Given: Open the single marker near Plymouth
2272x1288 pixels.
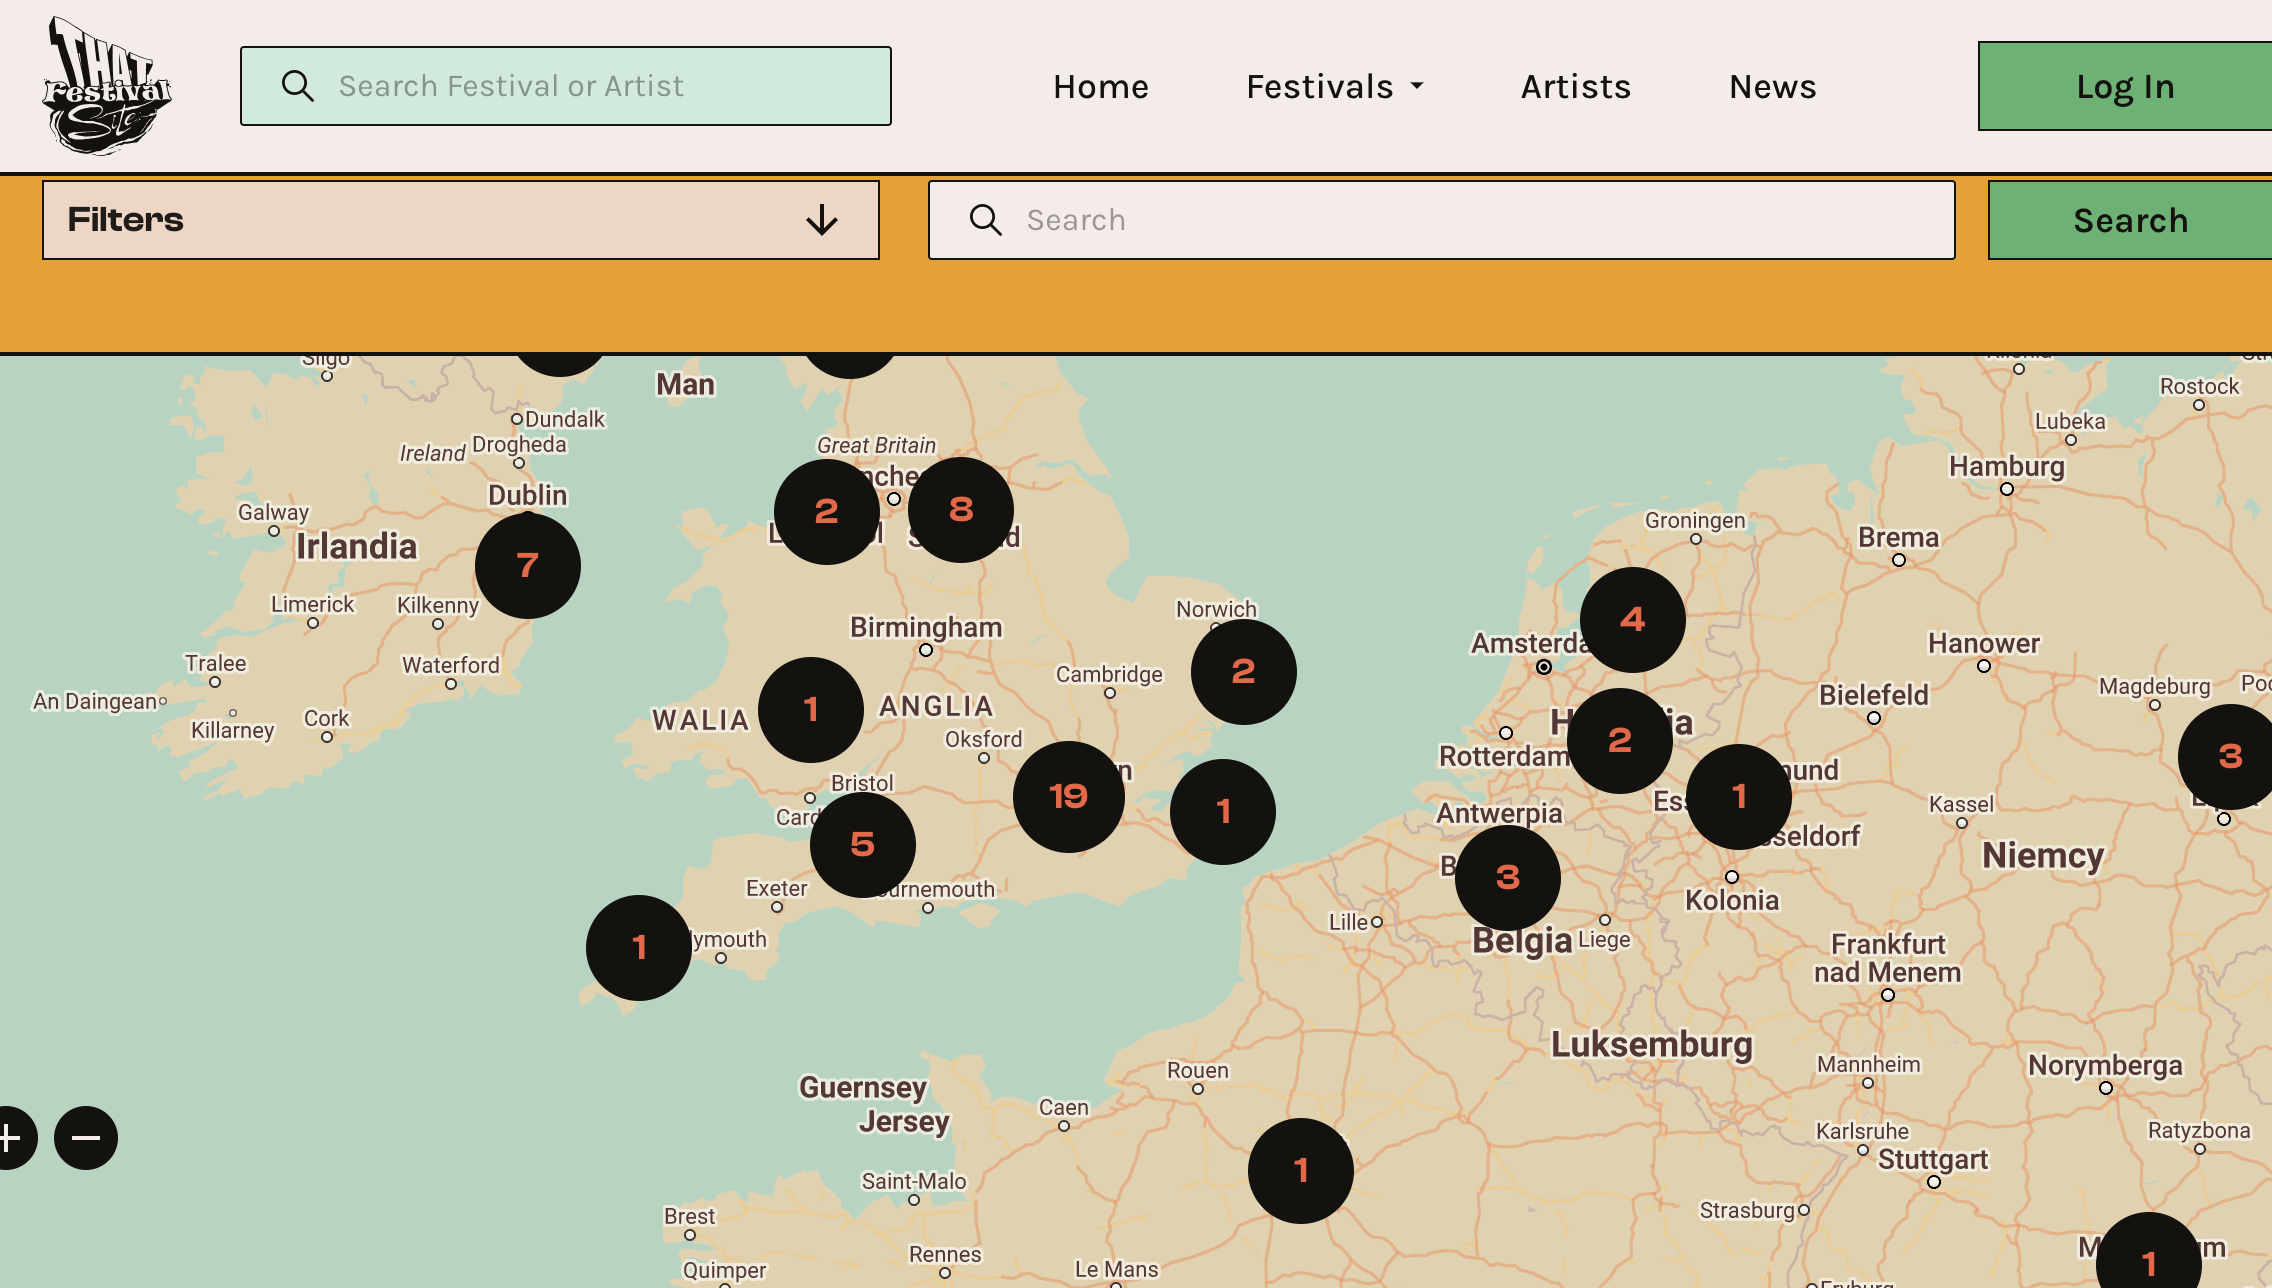Looking at the screenshot, I should click(x=639, y=948).
